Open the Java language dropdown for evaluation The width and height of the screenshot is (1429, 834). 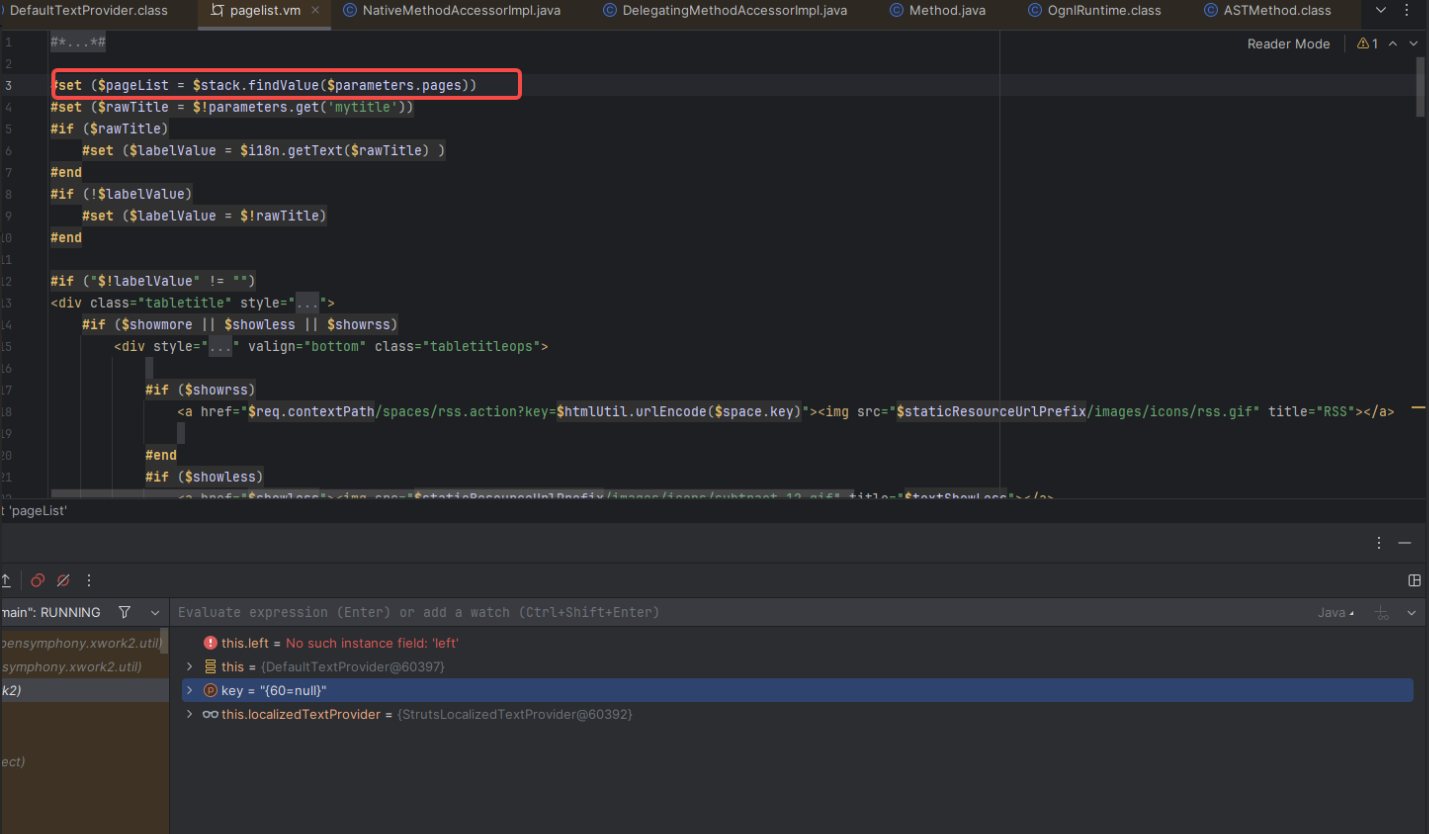point(1336,612)
